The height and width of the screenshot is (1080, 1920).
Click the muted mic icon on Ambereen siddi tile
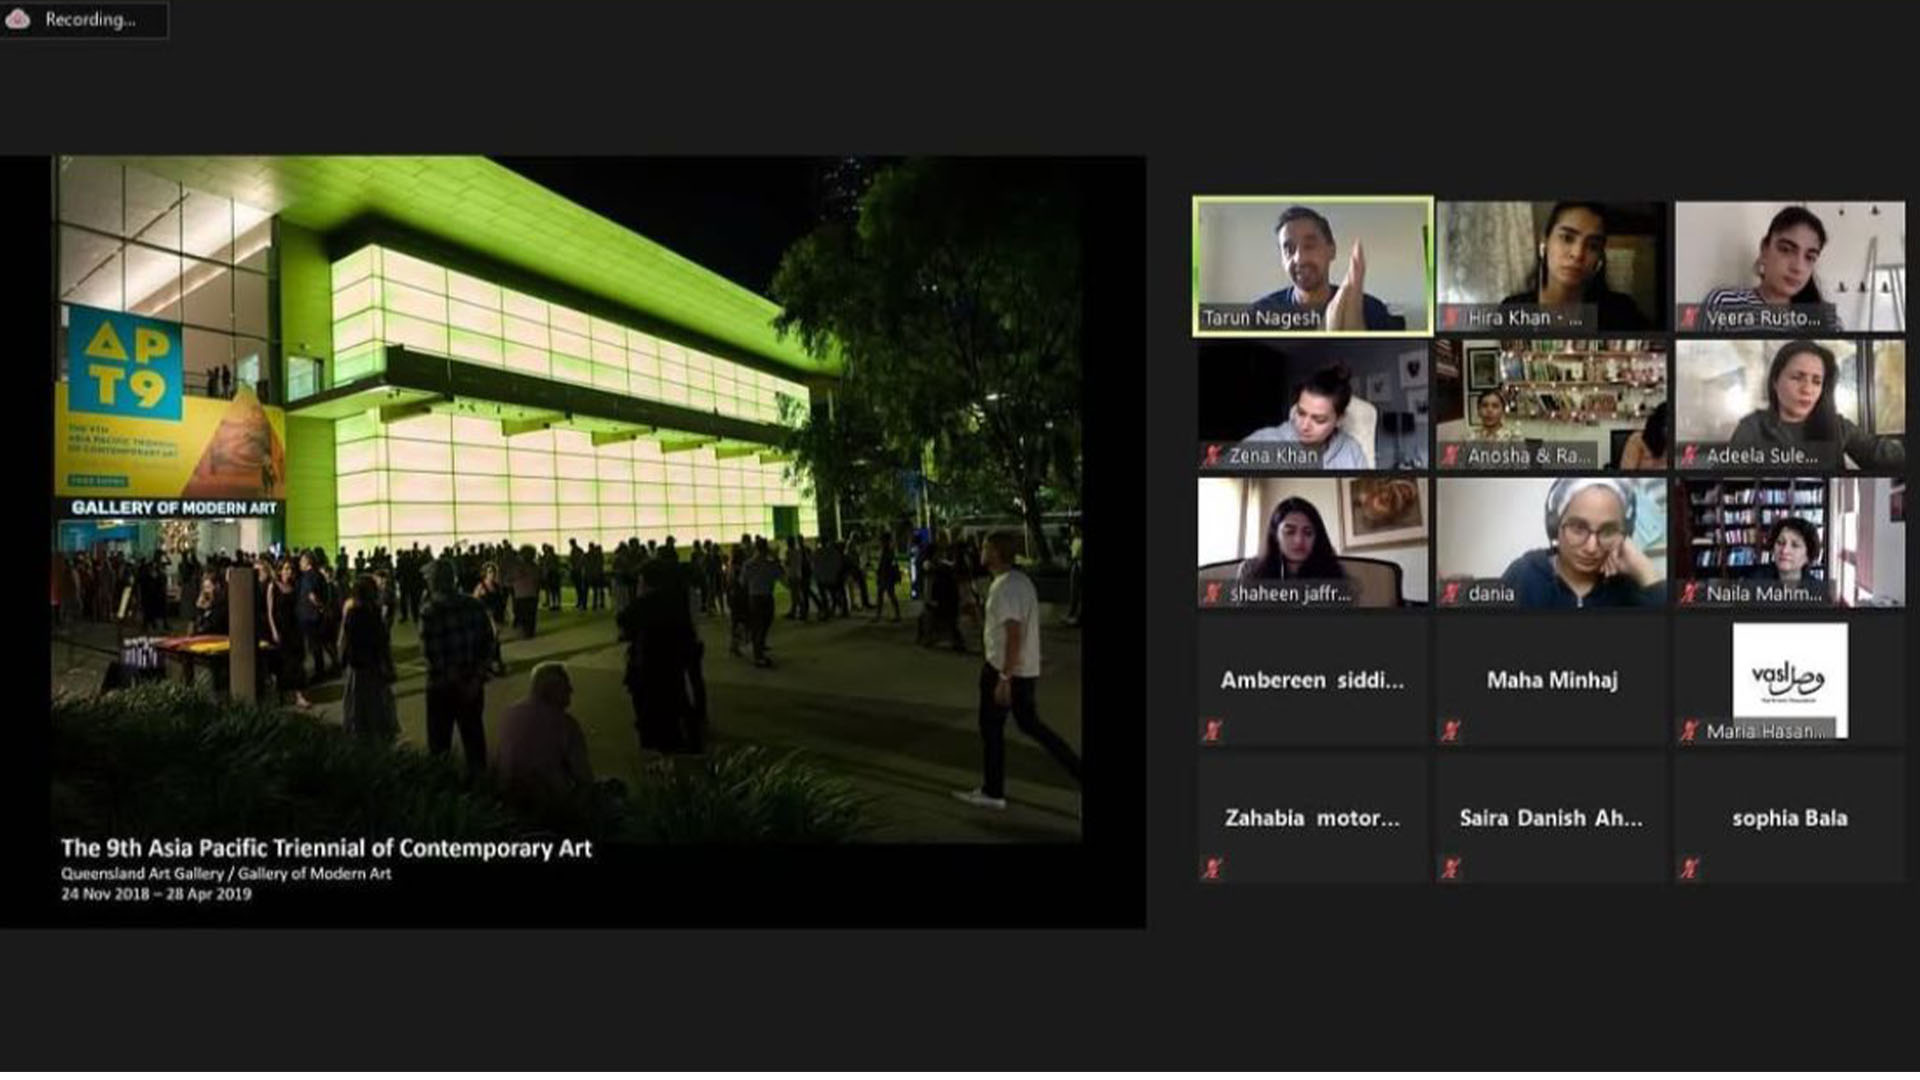click(1213, 731)
